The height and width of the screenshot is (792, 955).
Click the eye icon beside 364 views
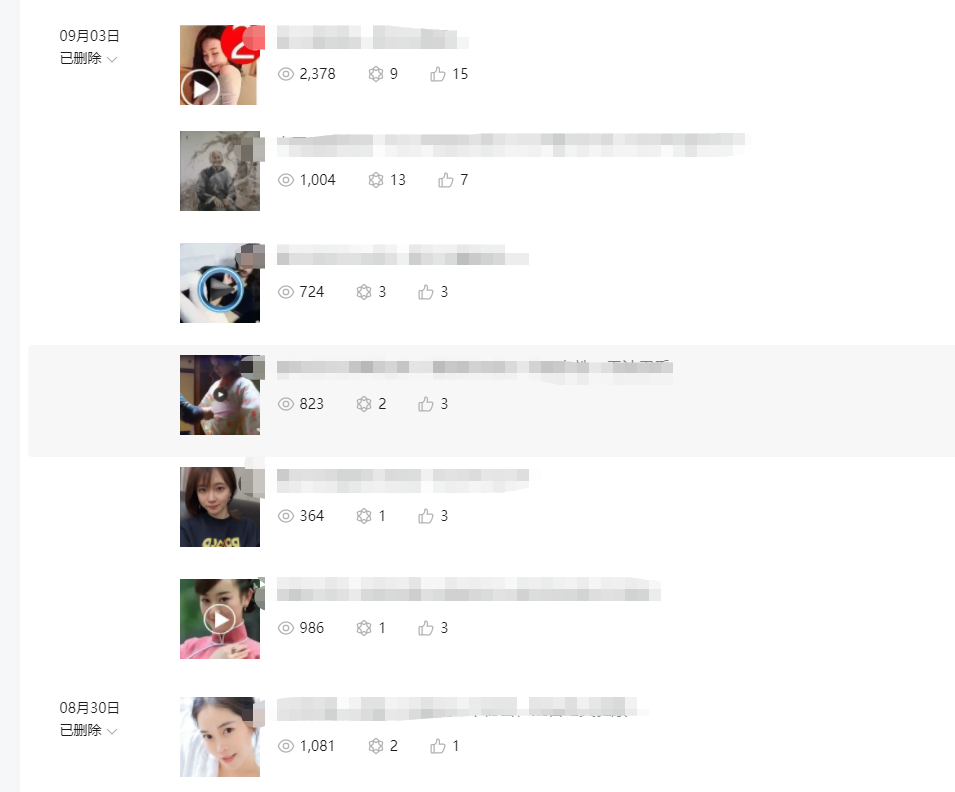[x=286, y=517]
